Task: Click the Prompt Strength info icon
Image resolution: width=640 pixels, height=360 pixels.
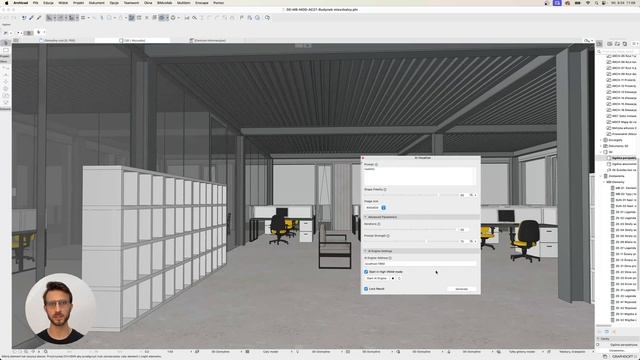Action: click(388, 236)
